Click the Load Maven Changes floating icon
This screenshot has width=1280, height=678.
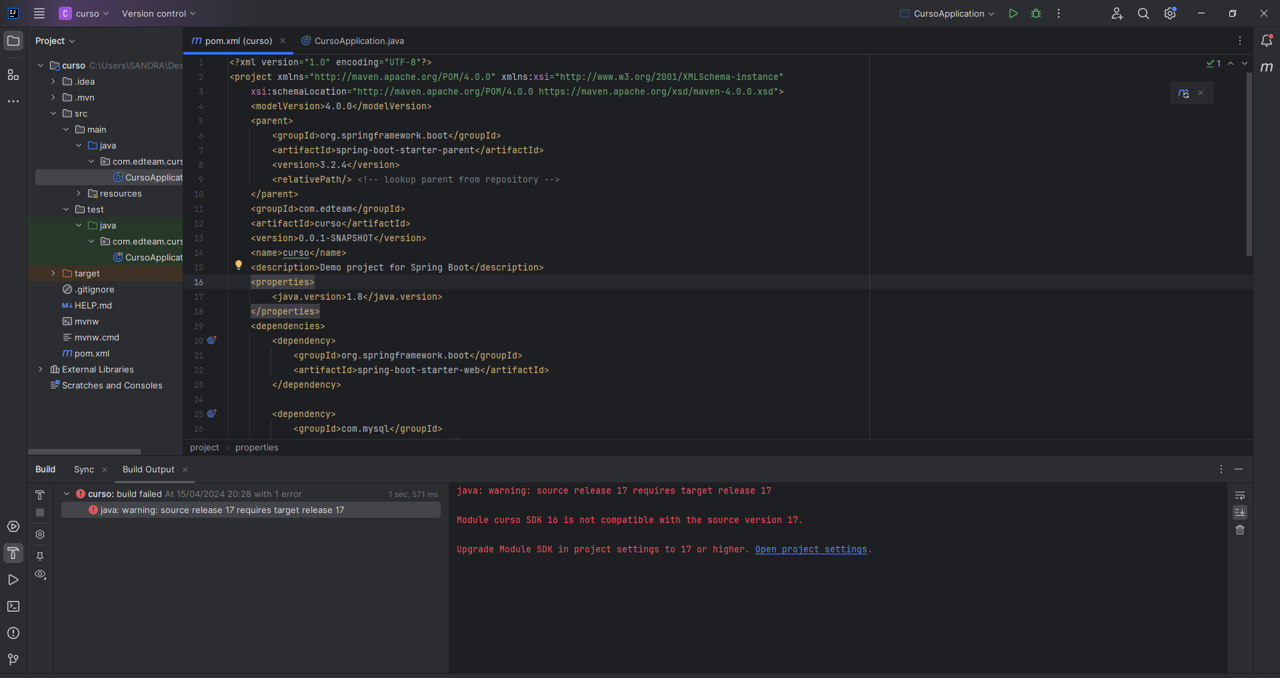point(1184,93)
